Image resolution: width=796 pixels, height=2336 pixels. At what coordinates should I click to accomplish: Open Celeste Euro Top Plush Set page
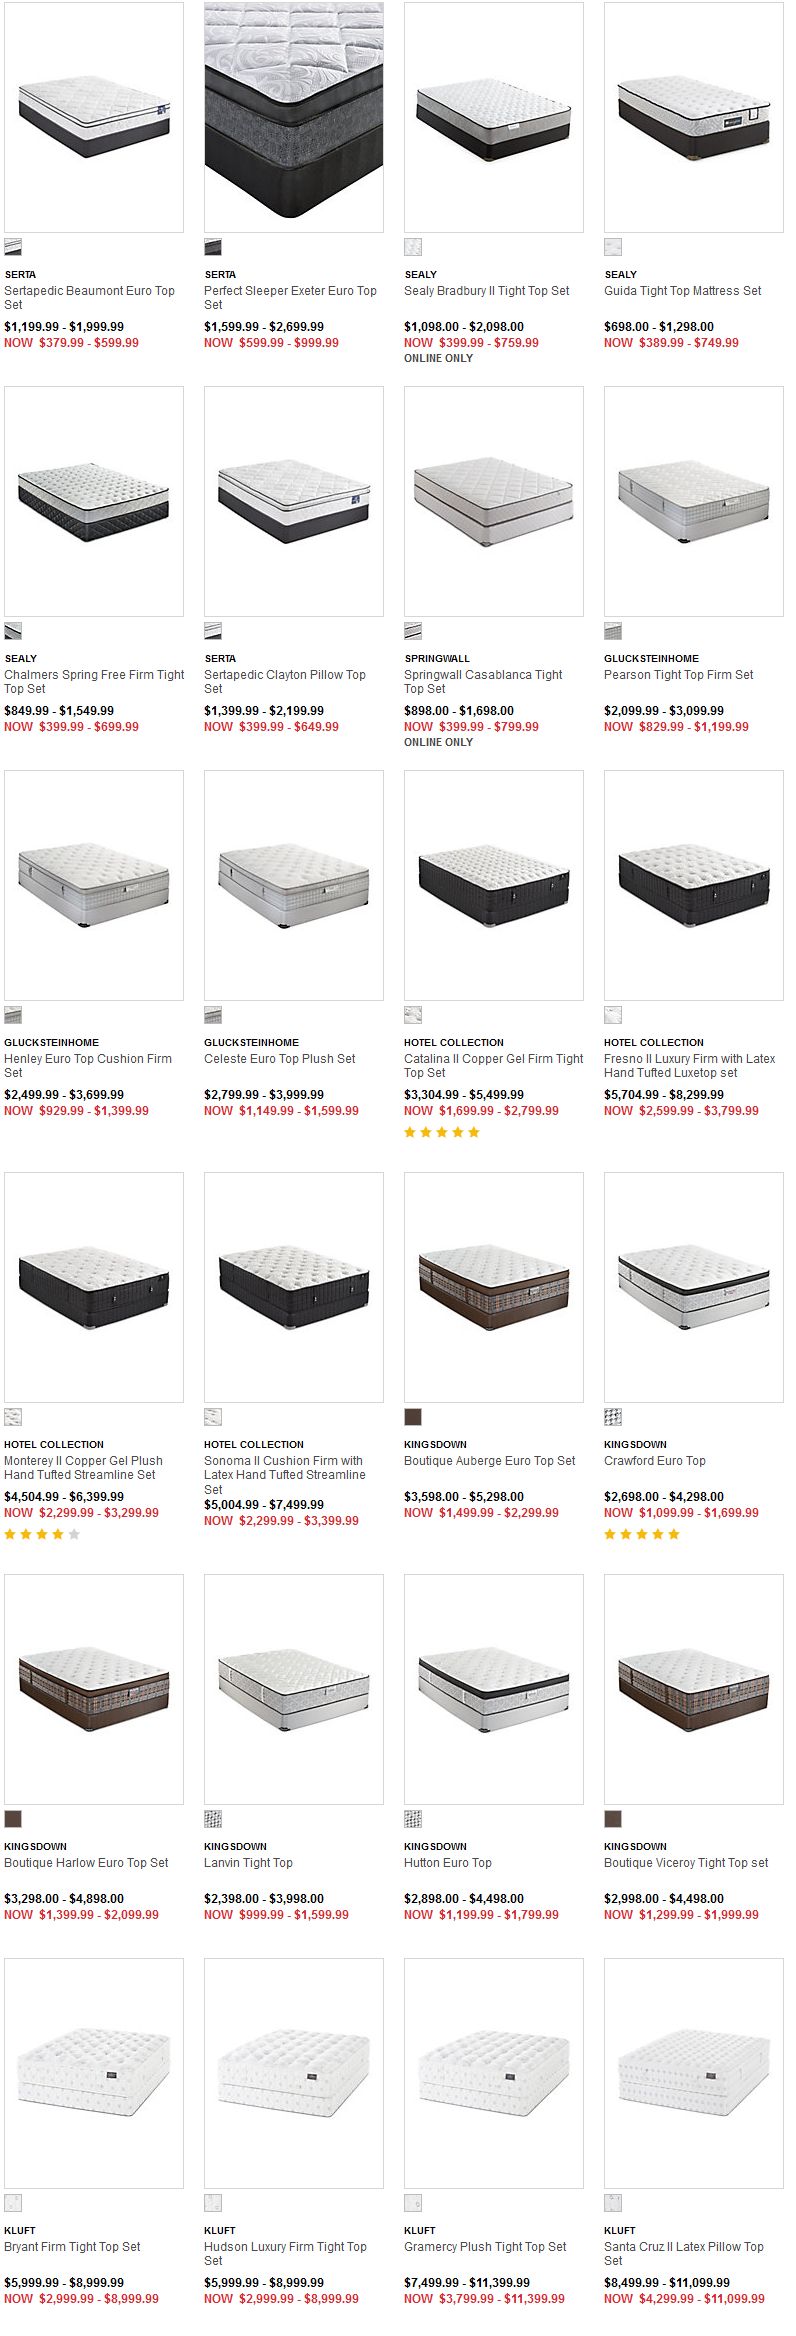coord(280,1059)
